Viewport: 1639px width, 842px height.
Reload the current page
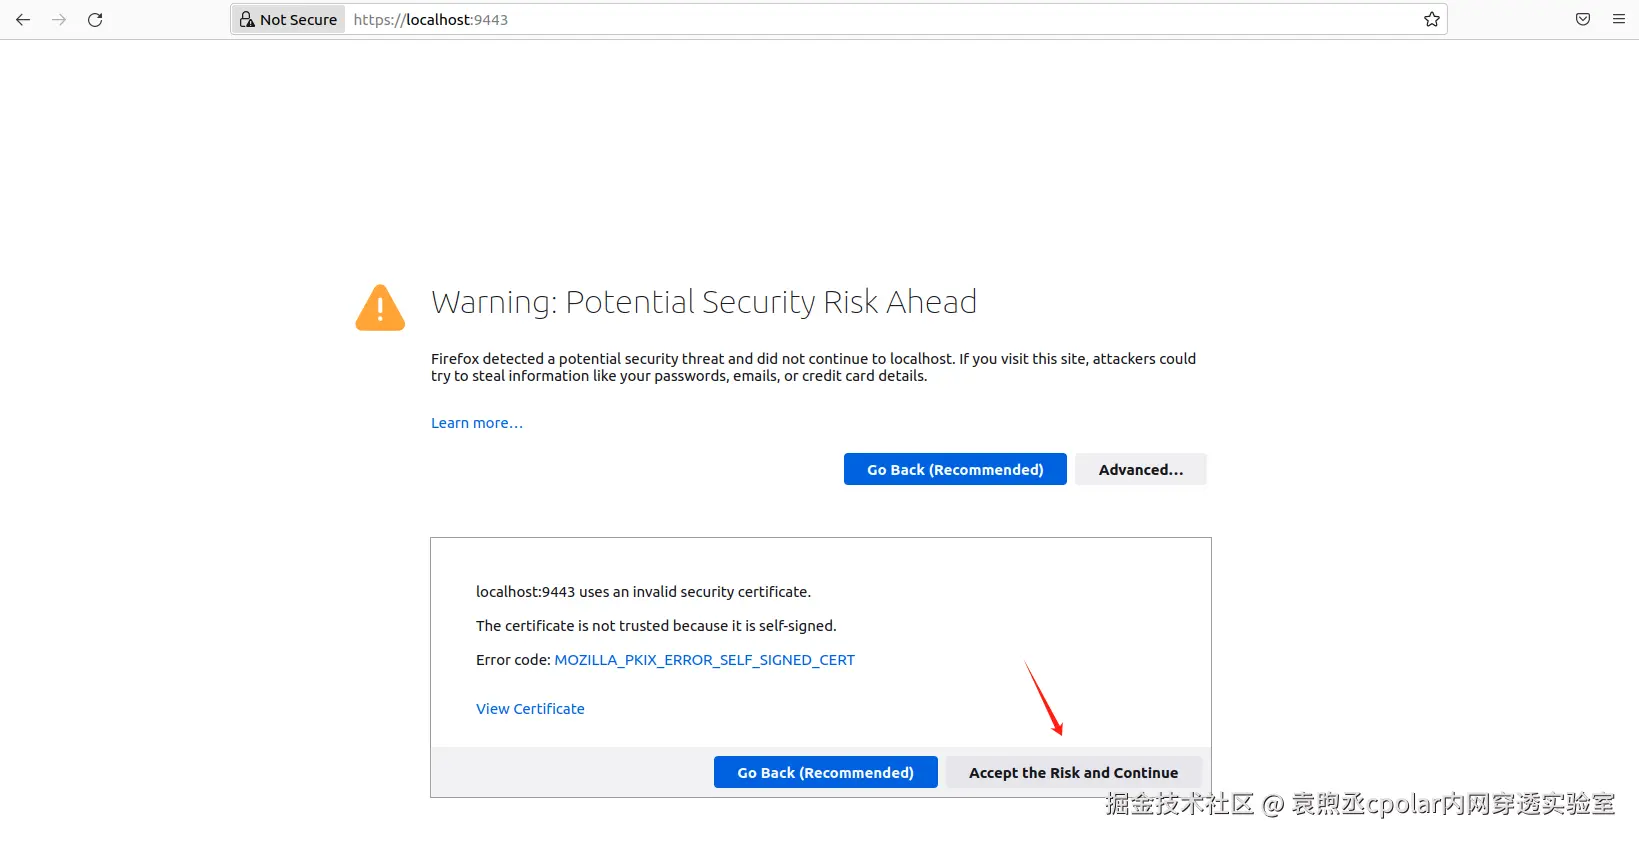pyautogui.click(x=95, y=19)
